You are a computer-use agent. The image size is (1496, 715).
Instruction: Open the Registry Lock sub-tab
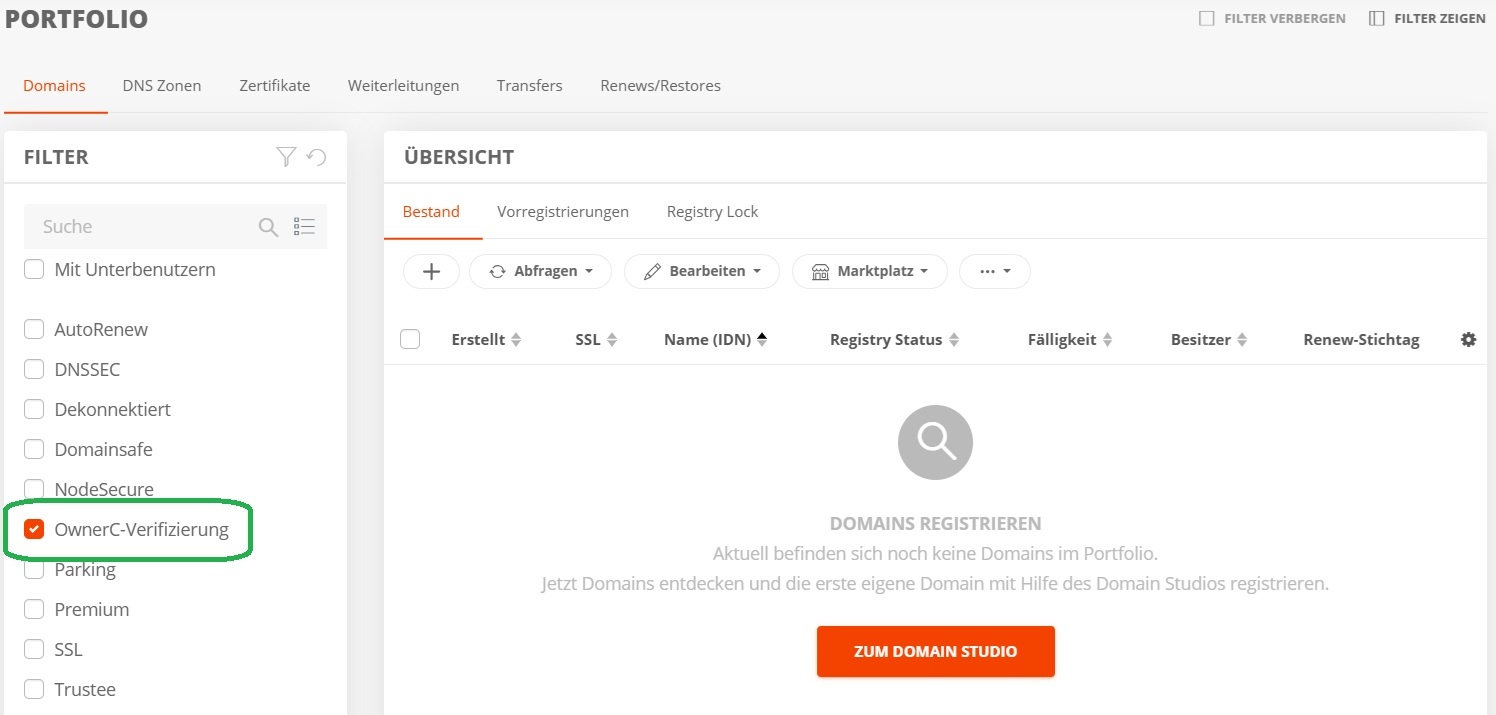712,211
